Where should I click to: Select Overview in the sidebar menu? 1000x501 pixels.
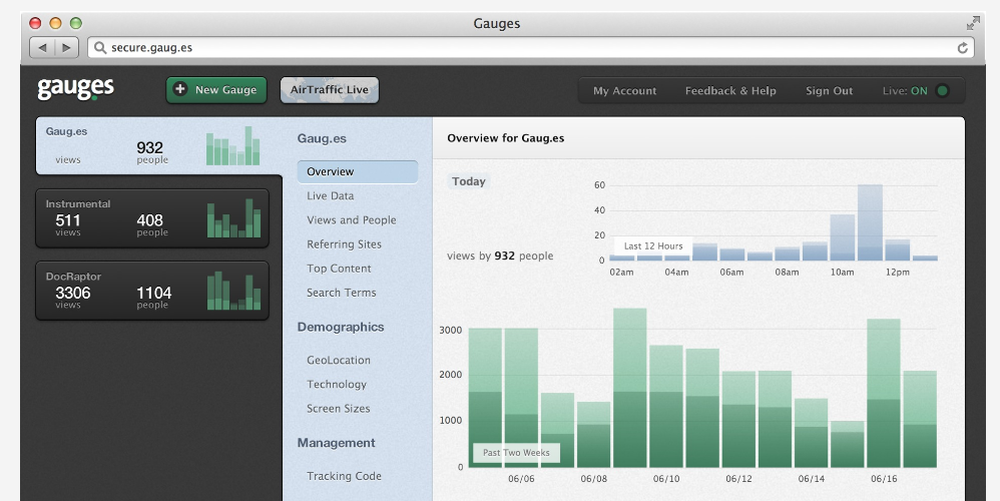click(357, 171)
